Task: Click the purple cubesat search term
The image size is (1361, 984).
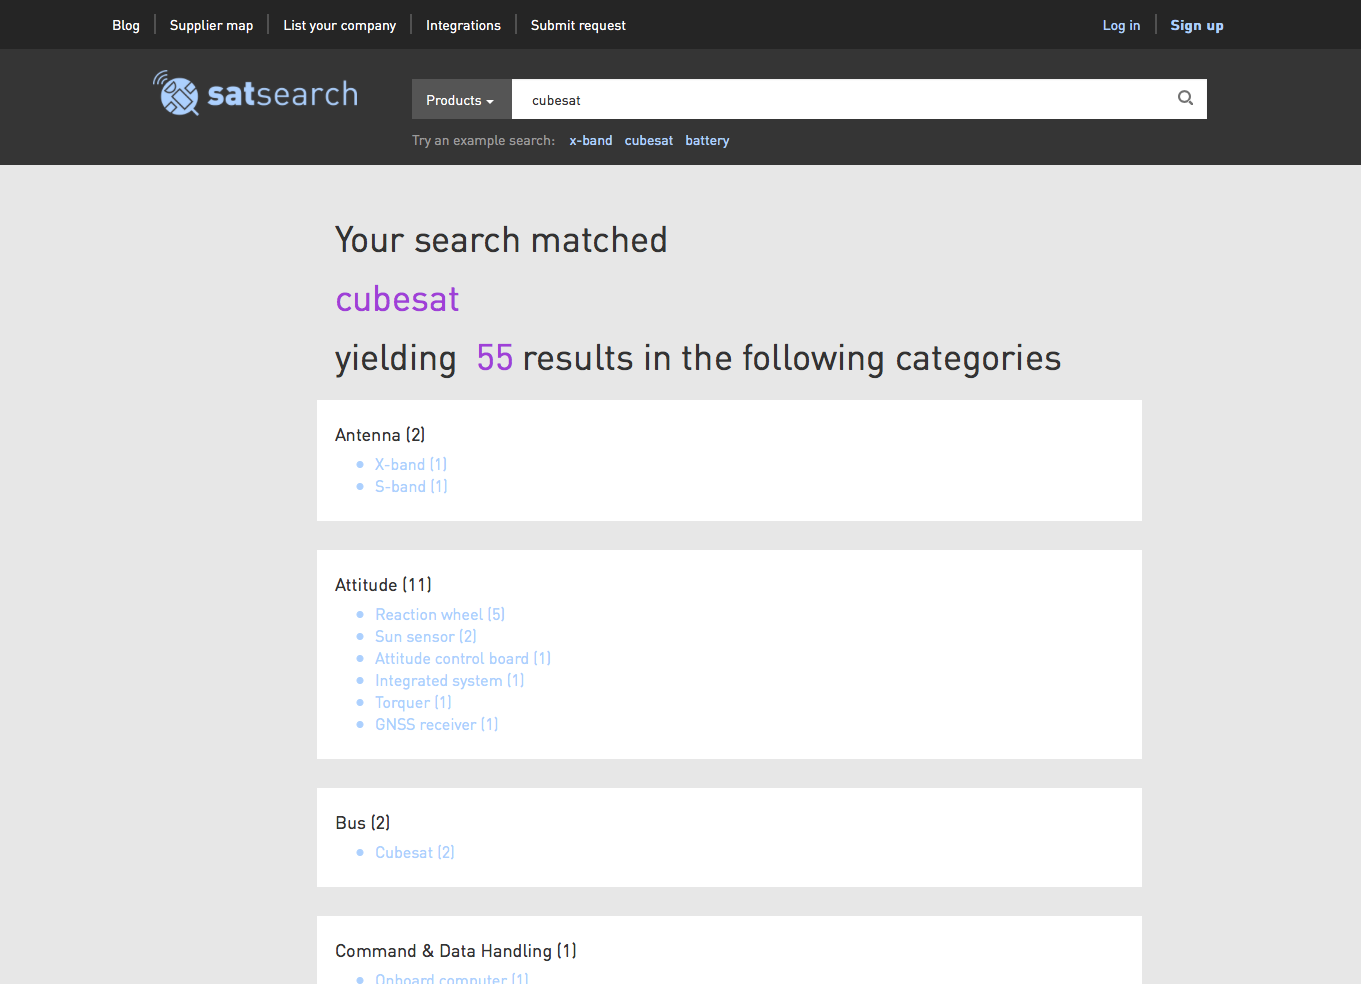Action: click(x=397, y=299)
